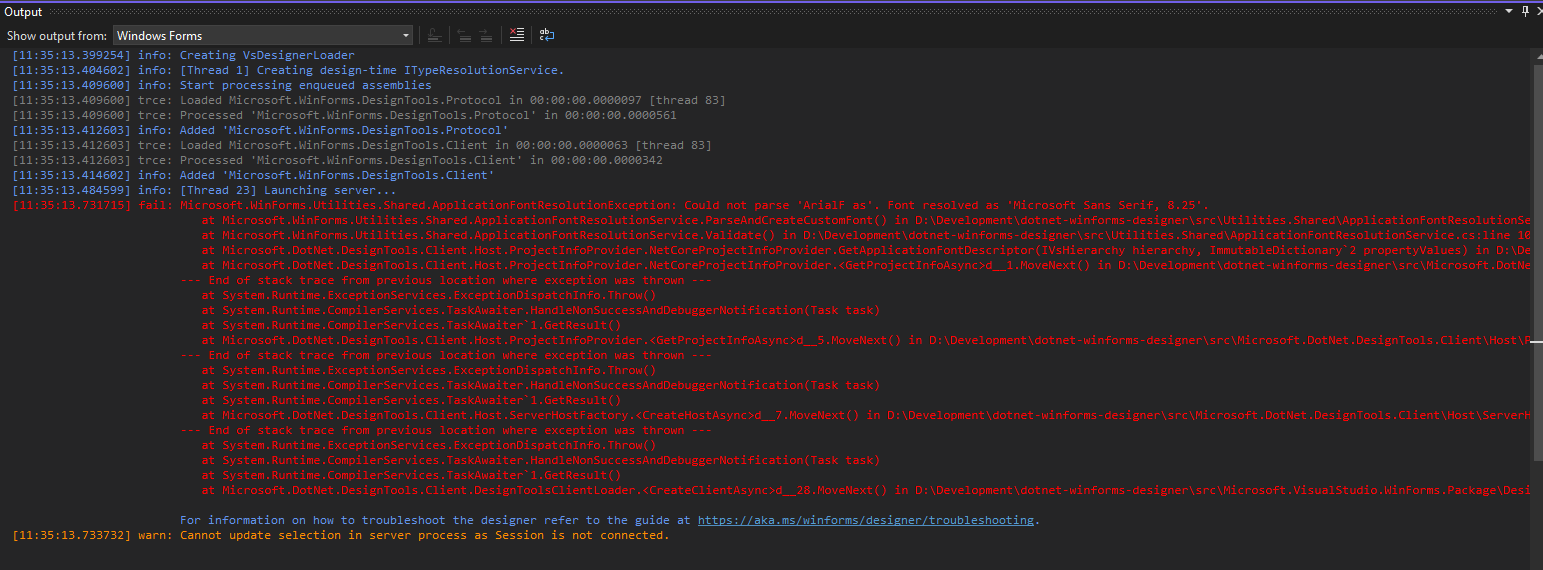Open the winforms designer troubleshooting link
The height and width of the screenshot is (570, 1543).
click(867, 520)
